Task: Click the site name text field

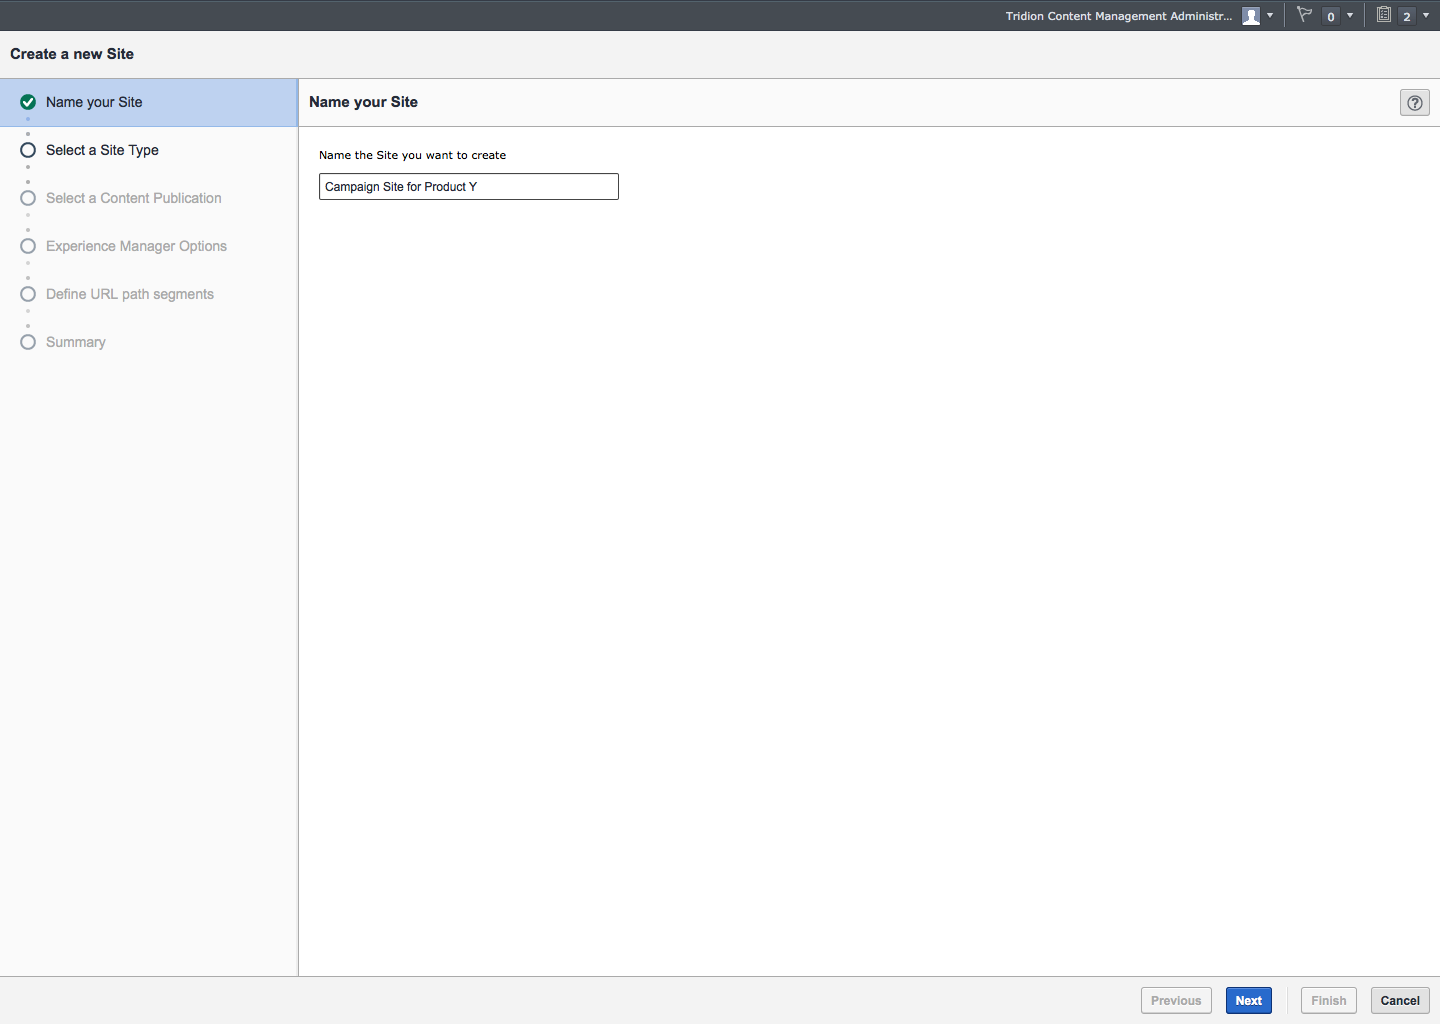Action: [x=468, y=187]
